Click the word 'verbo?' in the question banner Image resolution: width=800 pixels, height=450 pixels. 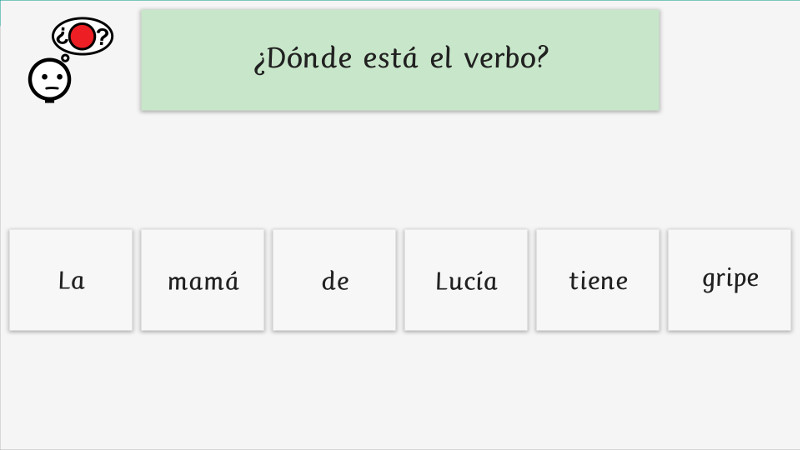(x=506, y=58)
